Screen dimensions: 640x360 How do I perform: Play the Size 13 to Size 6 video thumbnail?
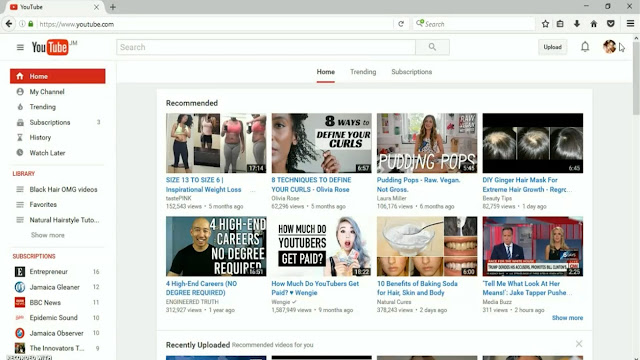point(216,143)
